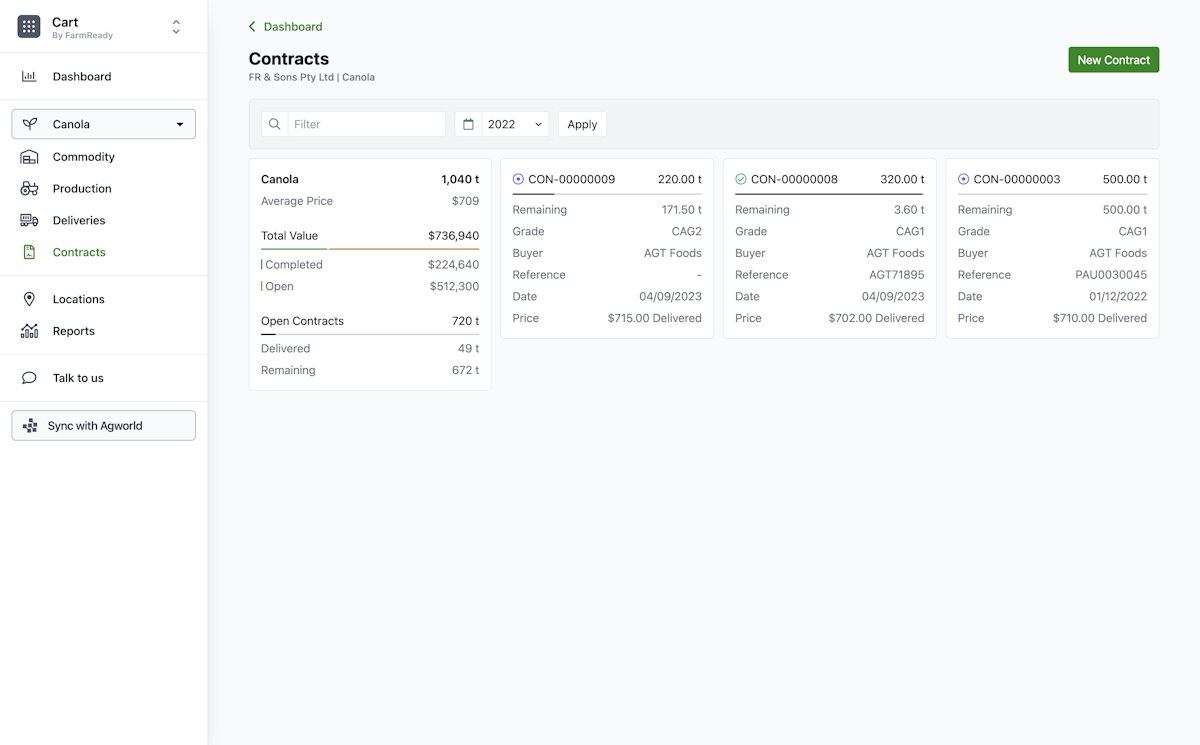Viewport: 1200px width, 745px height.
Task: Expand the Cart workspace switcher arrows
Action: [176, 27]
